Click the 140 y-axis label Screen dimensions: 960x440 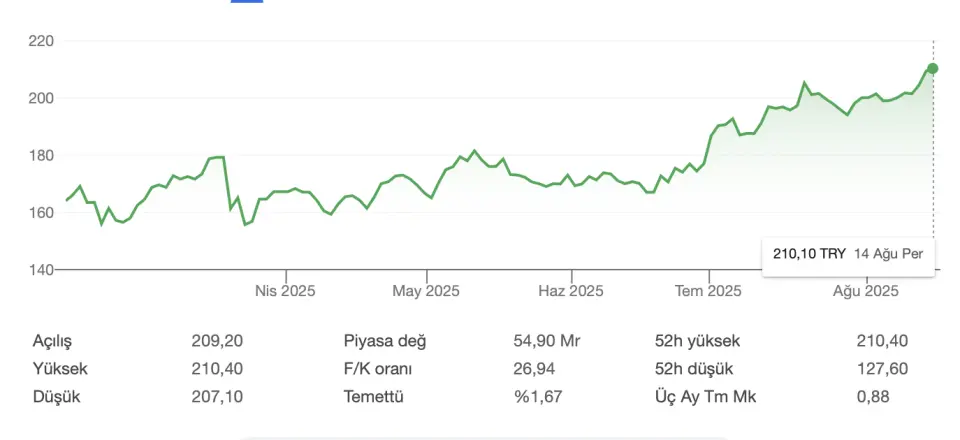click(x=42, y=269)
